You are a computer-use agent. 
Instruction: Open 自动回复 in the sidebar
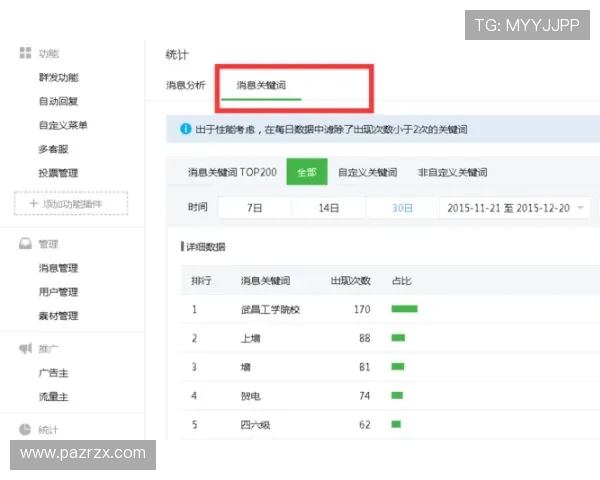[x=59, y=101]
